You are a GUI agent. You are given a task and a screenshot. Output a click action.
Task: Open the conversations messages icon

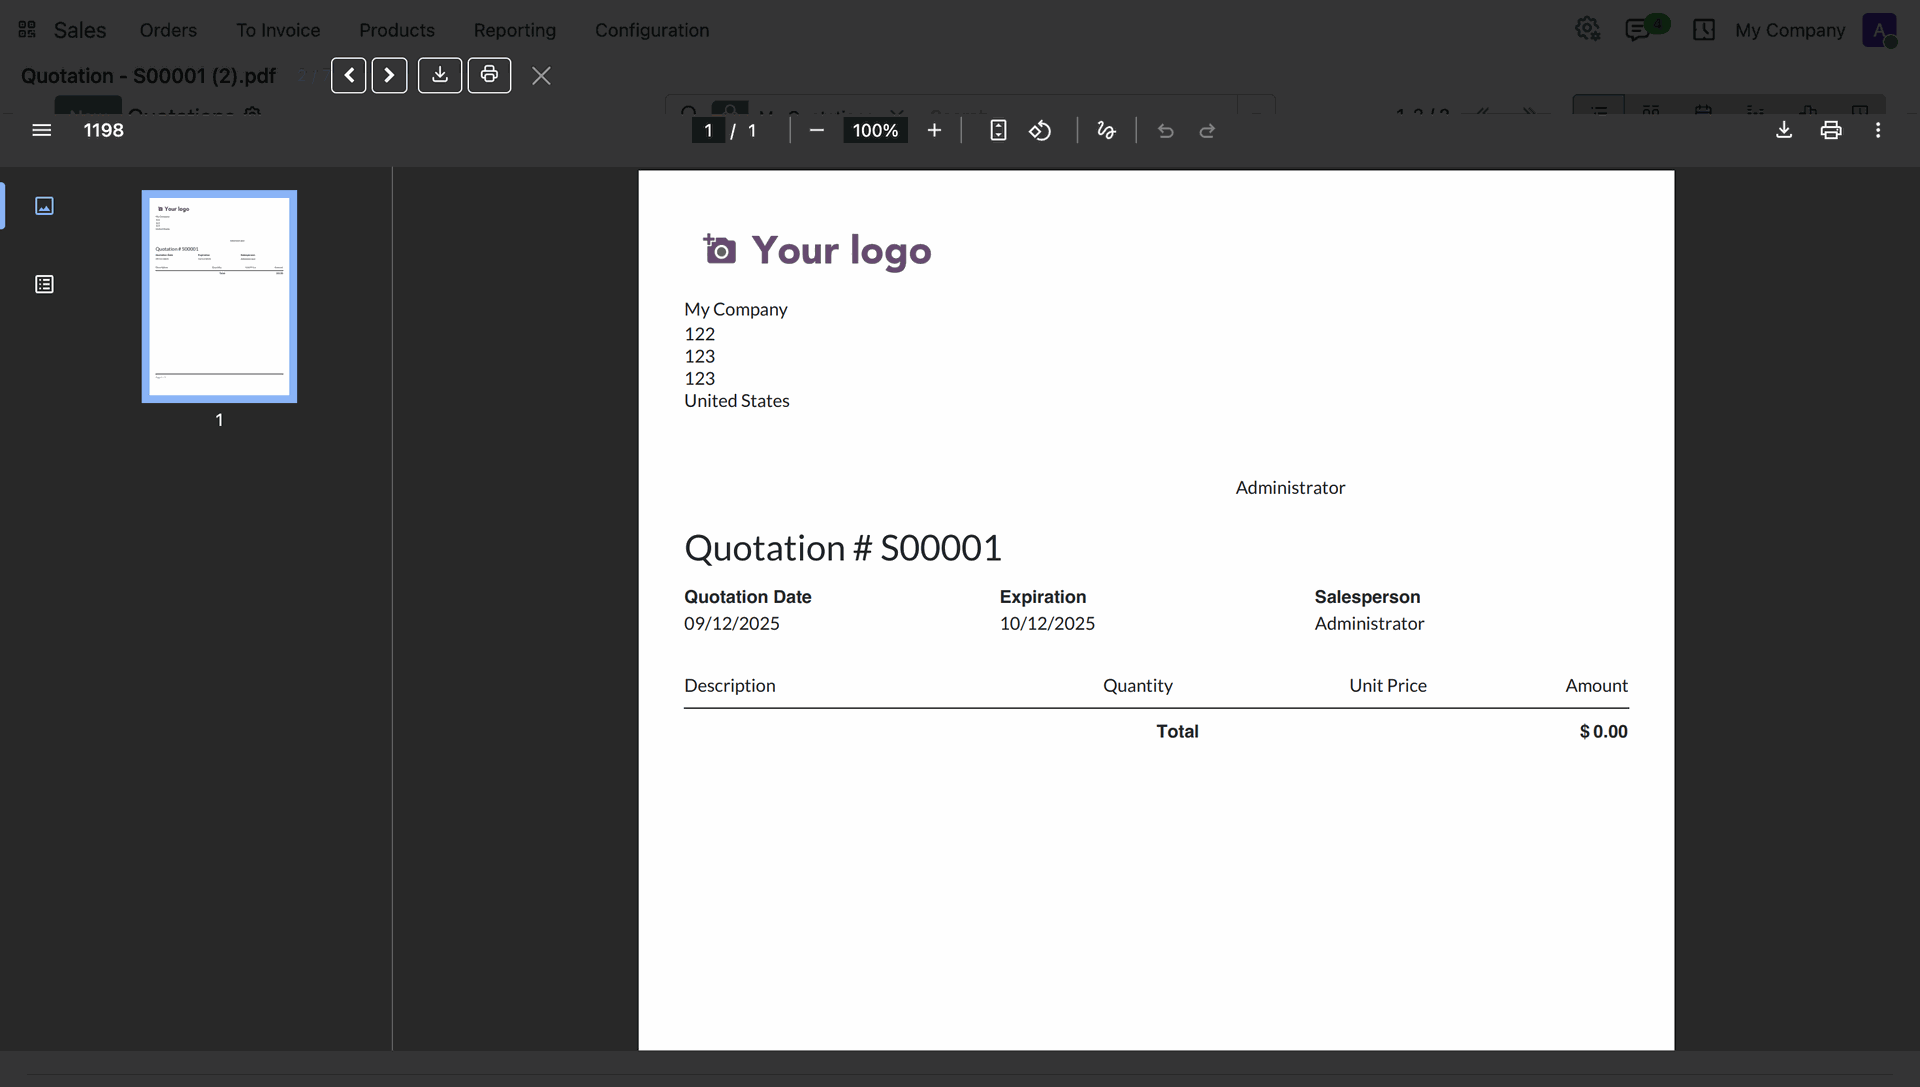click(x=1637, y=30)
